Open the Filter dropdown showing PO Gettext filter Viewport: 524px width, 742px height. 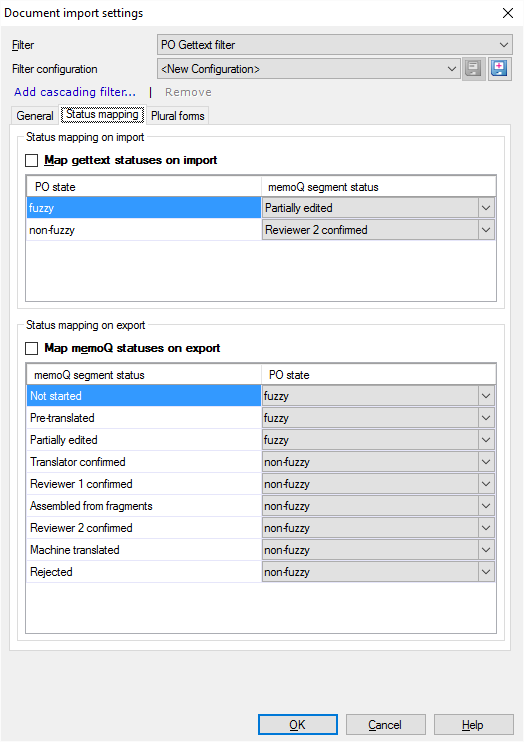[334, 45]
